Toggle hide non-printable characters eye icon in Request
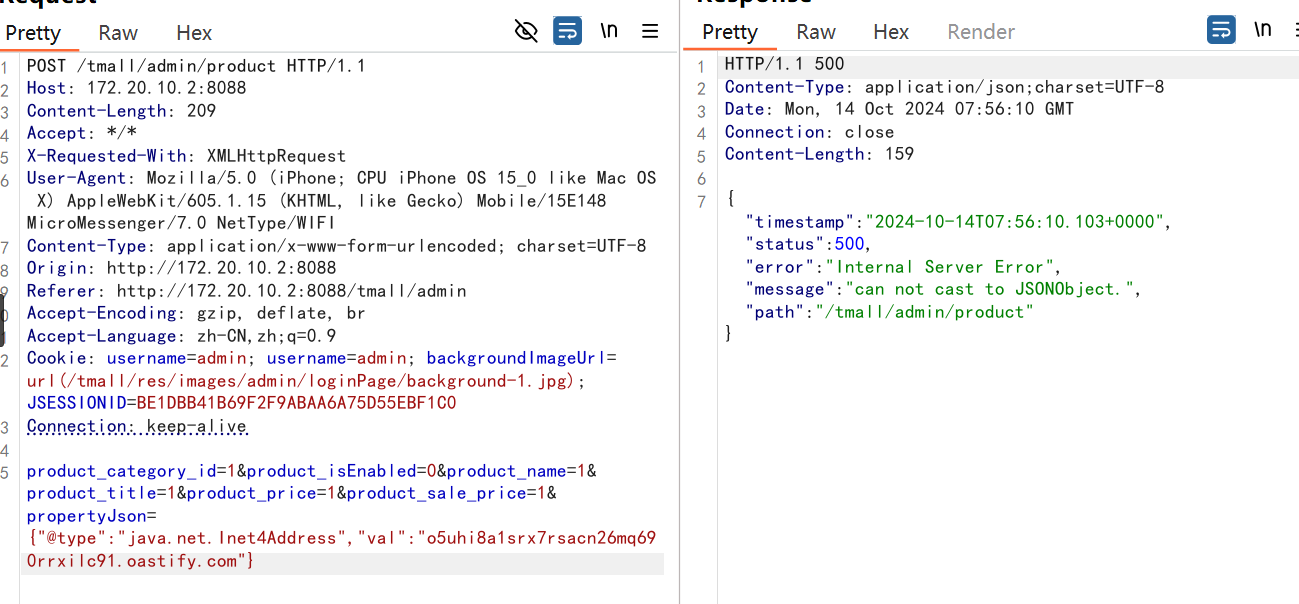 pos(526,32)
